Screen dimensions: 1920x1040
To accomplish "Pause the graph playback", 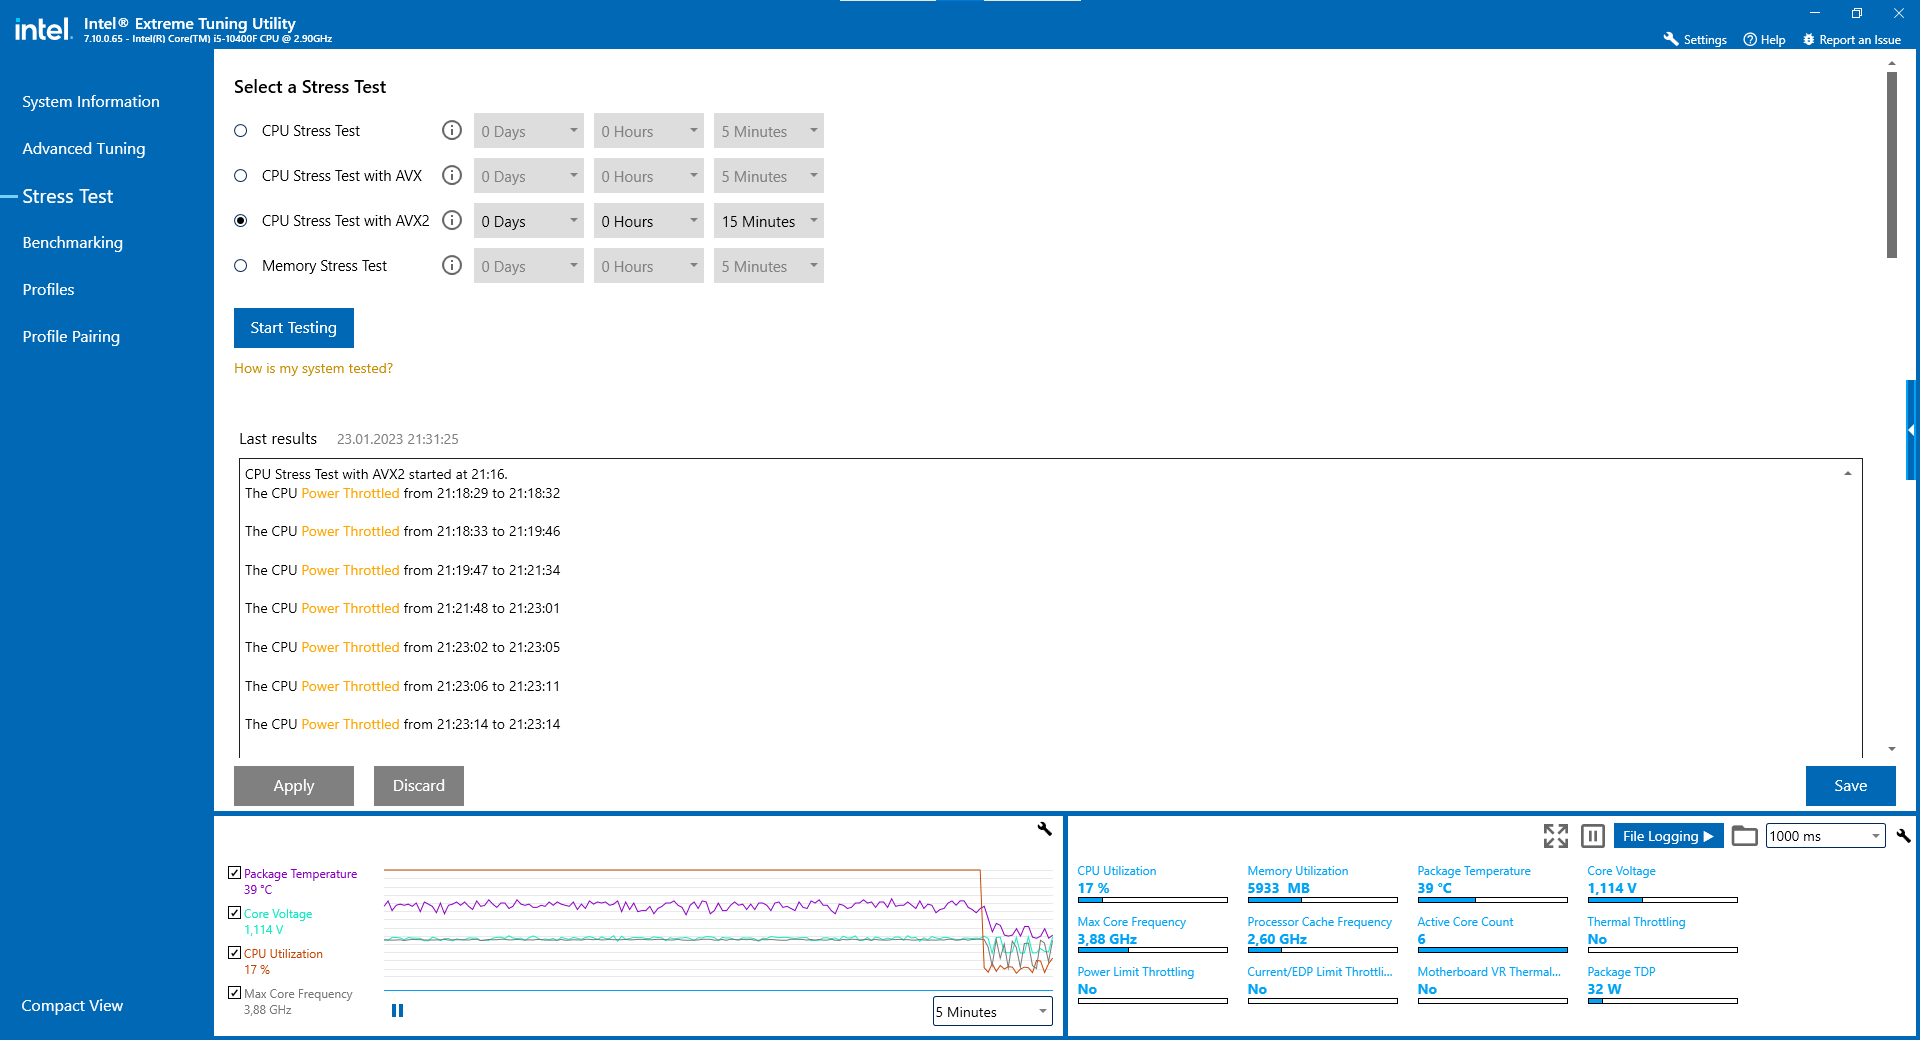I will click(x=397, y=1011).
